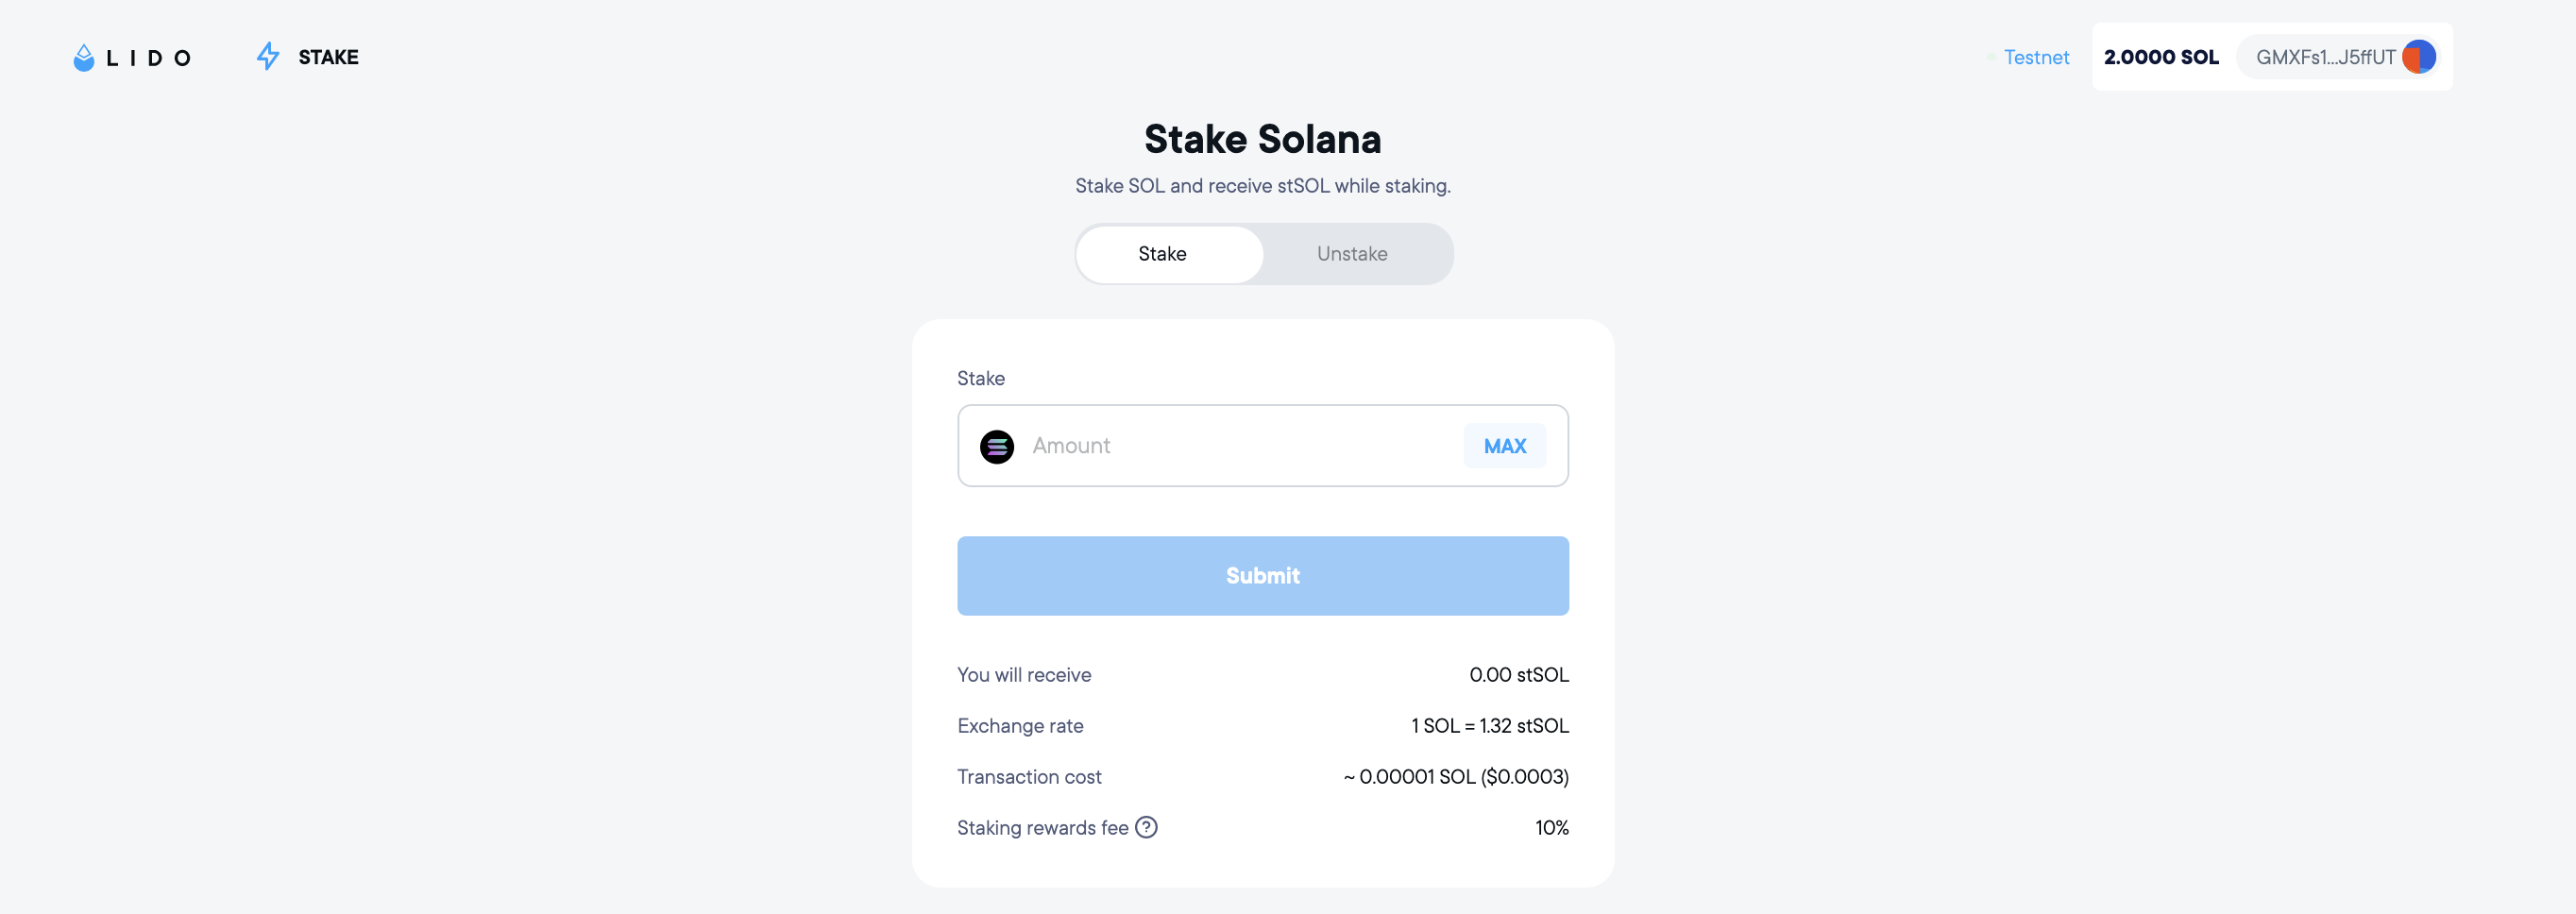The width and height of the screenshot is (2576, 914).
Task: Click the 1 SOL = 1.32 stSOL rate
Action: pos(1489,726)
